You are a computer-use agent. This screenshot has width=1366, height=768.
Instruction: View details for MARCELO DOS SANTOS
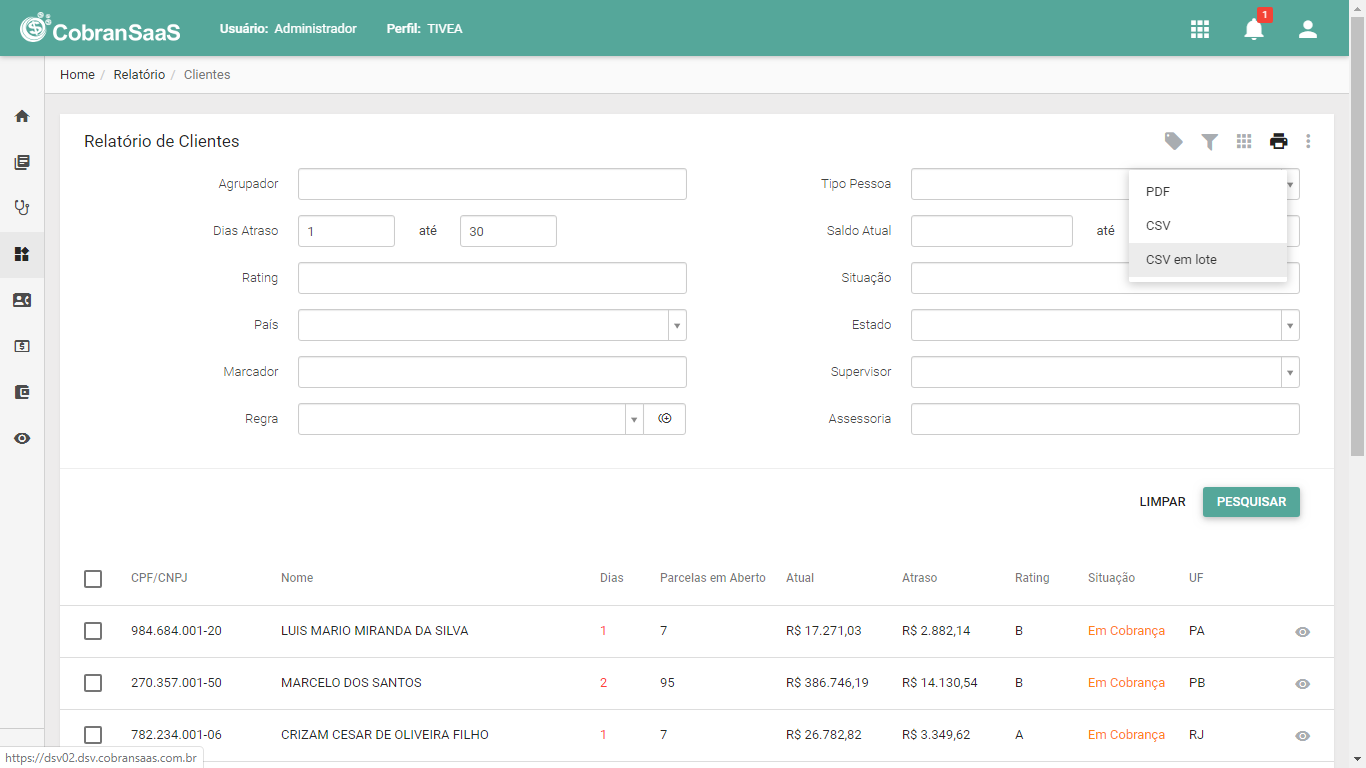(x=1302, y=684)
